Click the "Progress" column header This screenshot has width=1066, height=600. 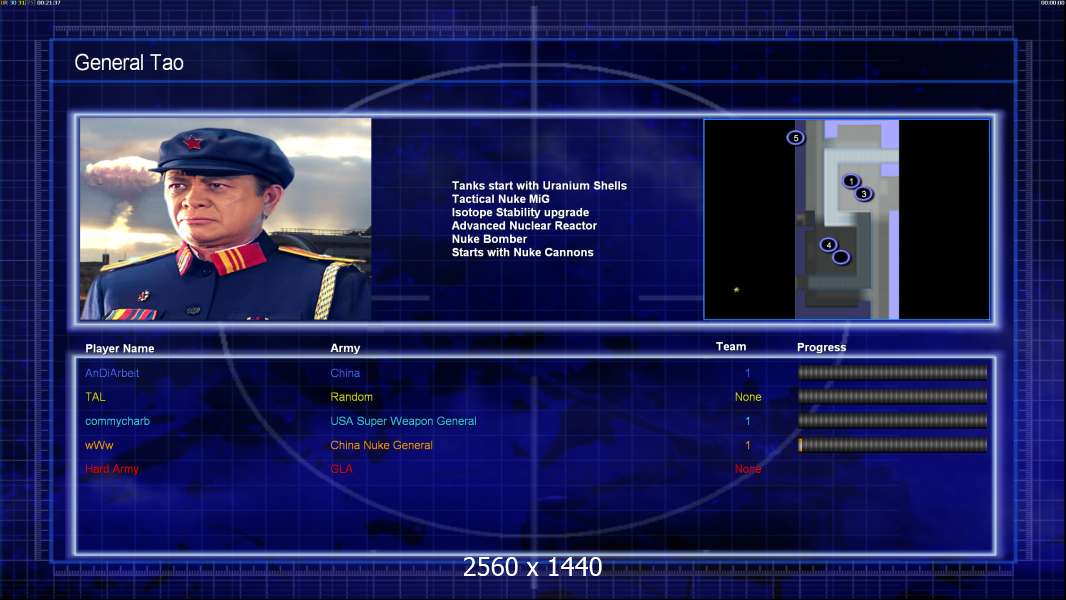(x=821, y=347)
